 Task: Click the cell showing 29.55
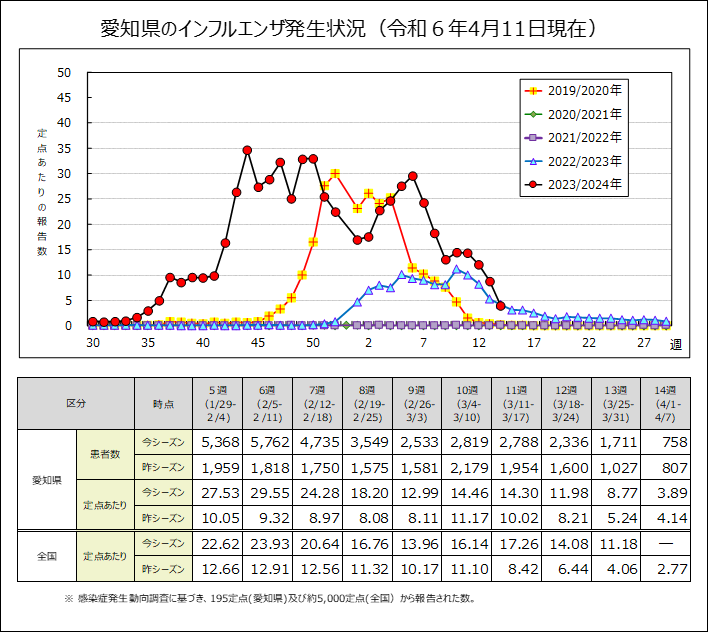268,493
